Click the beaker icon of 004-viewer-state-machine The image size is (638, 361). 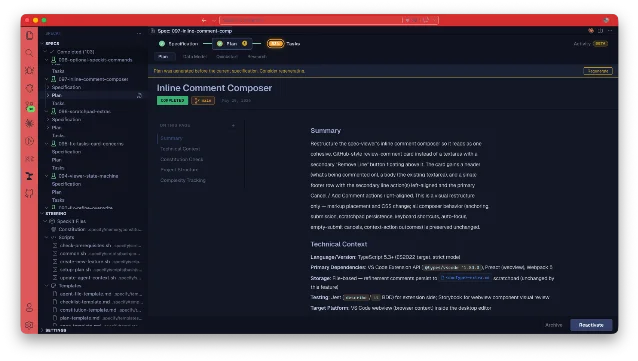click(x=53, y=176)
